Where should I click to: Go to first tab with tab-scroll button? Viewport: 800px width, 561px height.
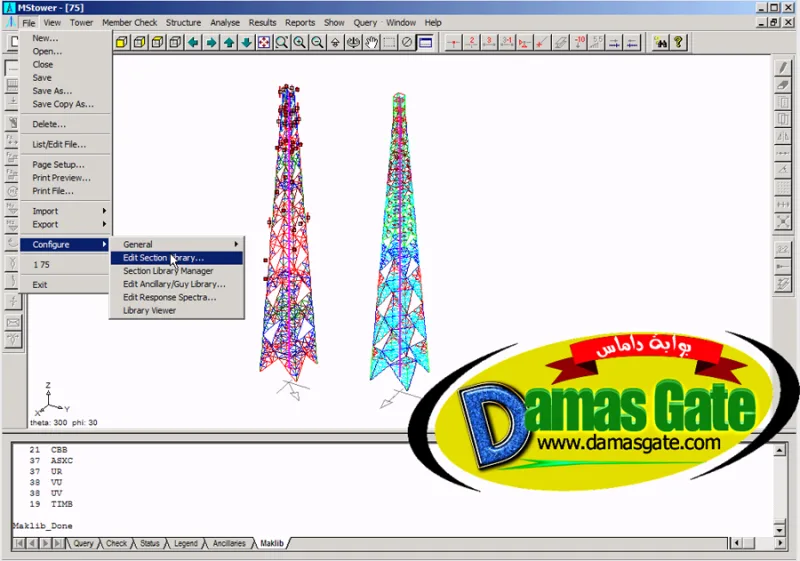coord(19,543)
